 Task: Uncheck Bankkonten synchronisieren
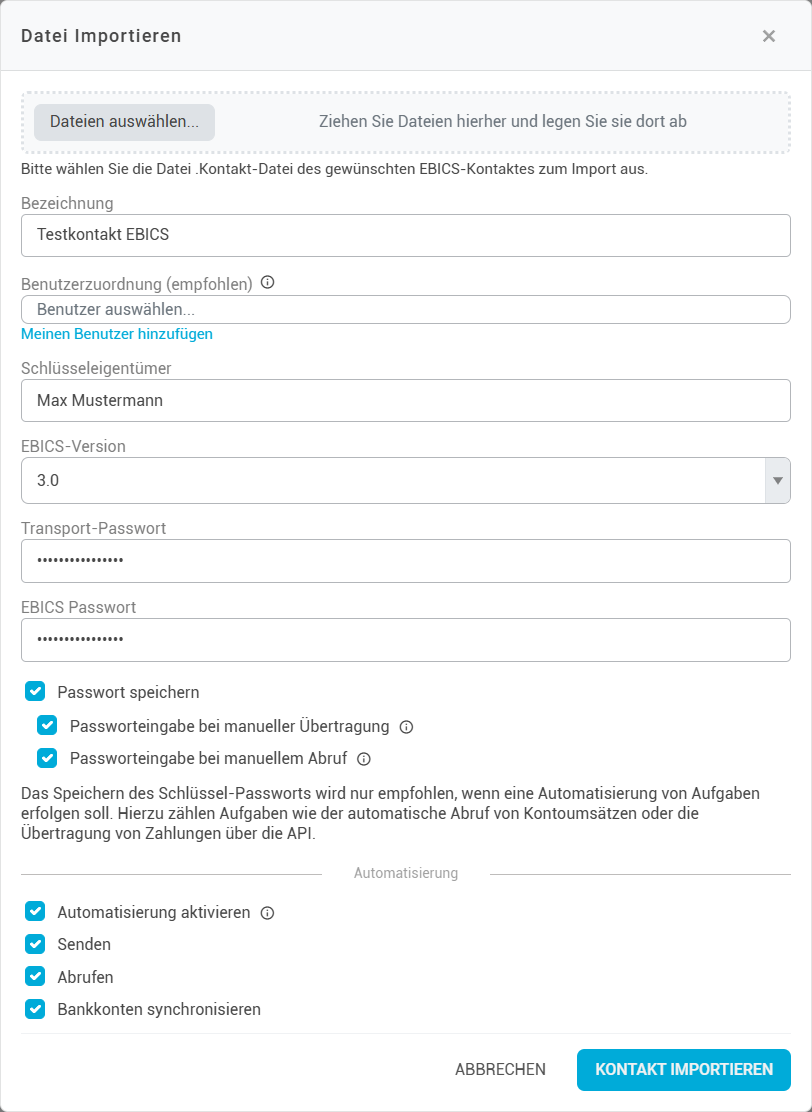[36, 1009]
